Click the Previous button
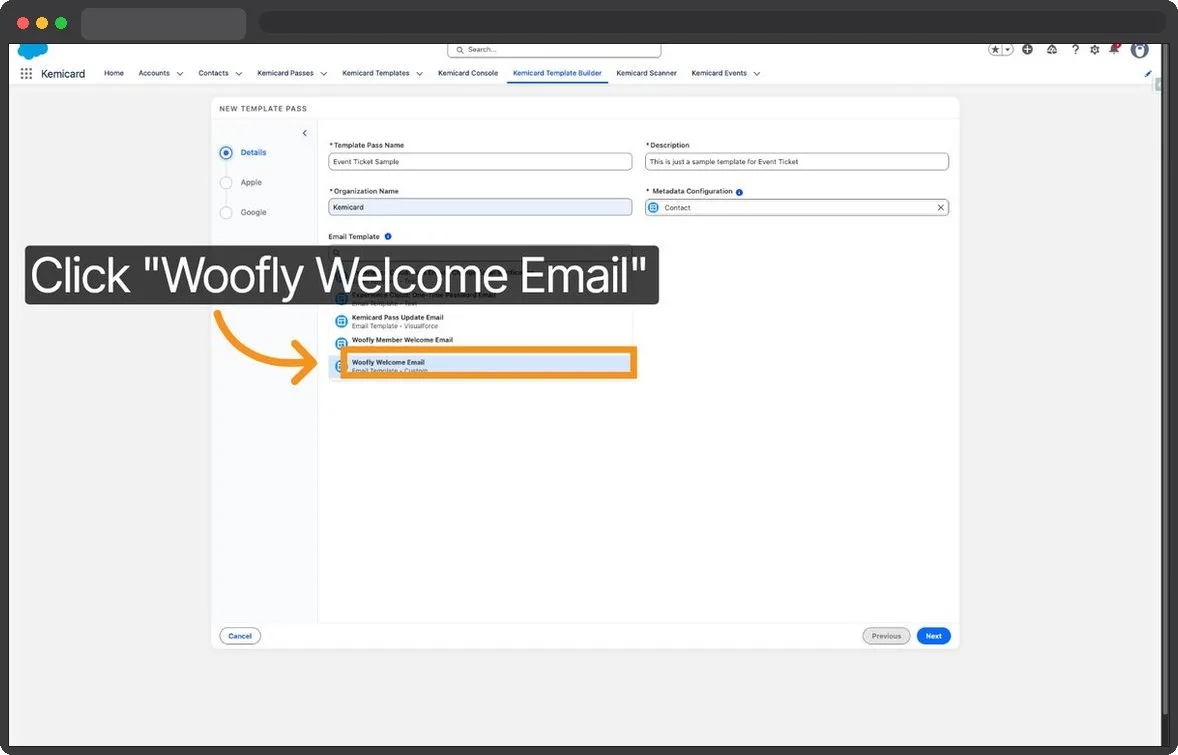 [x=887, y=636]
